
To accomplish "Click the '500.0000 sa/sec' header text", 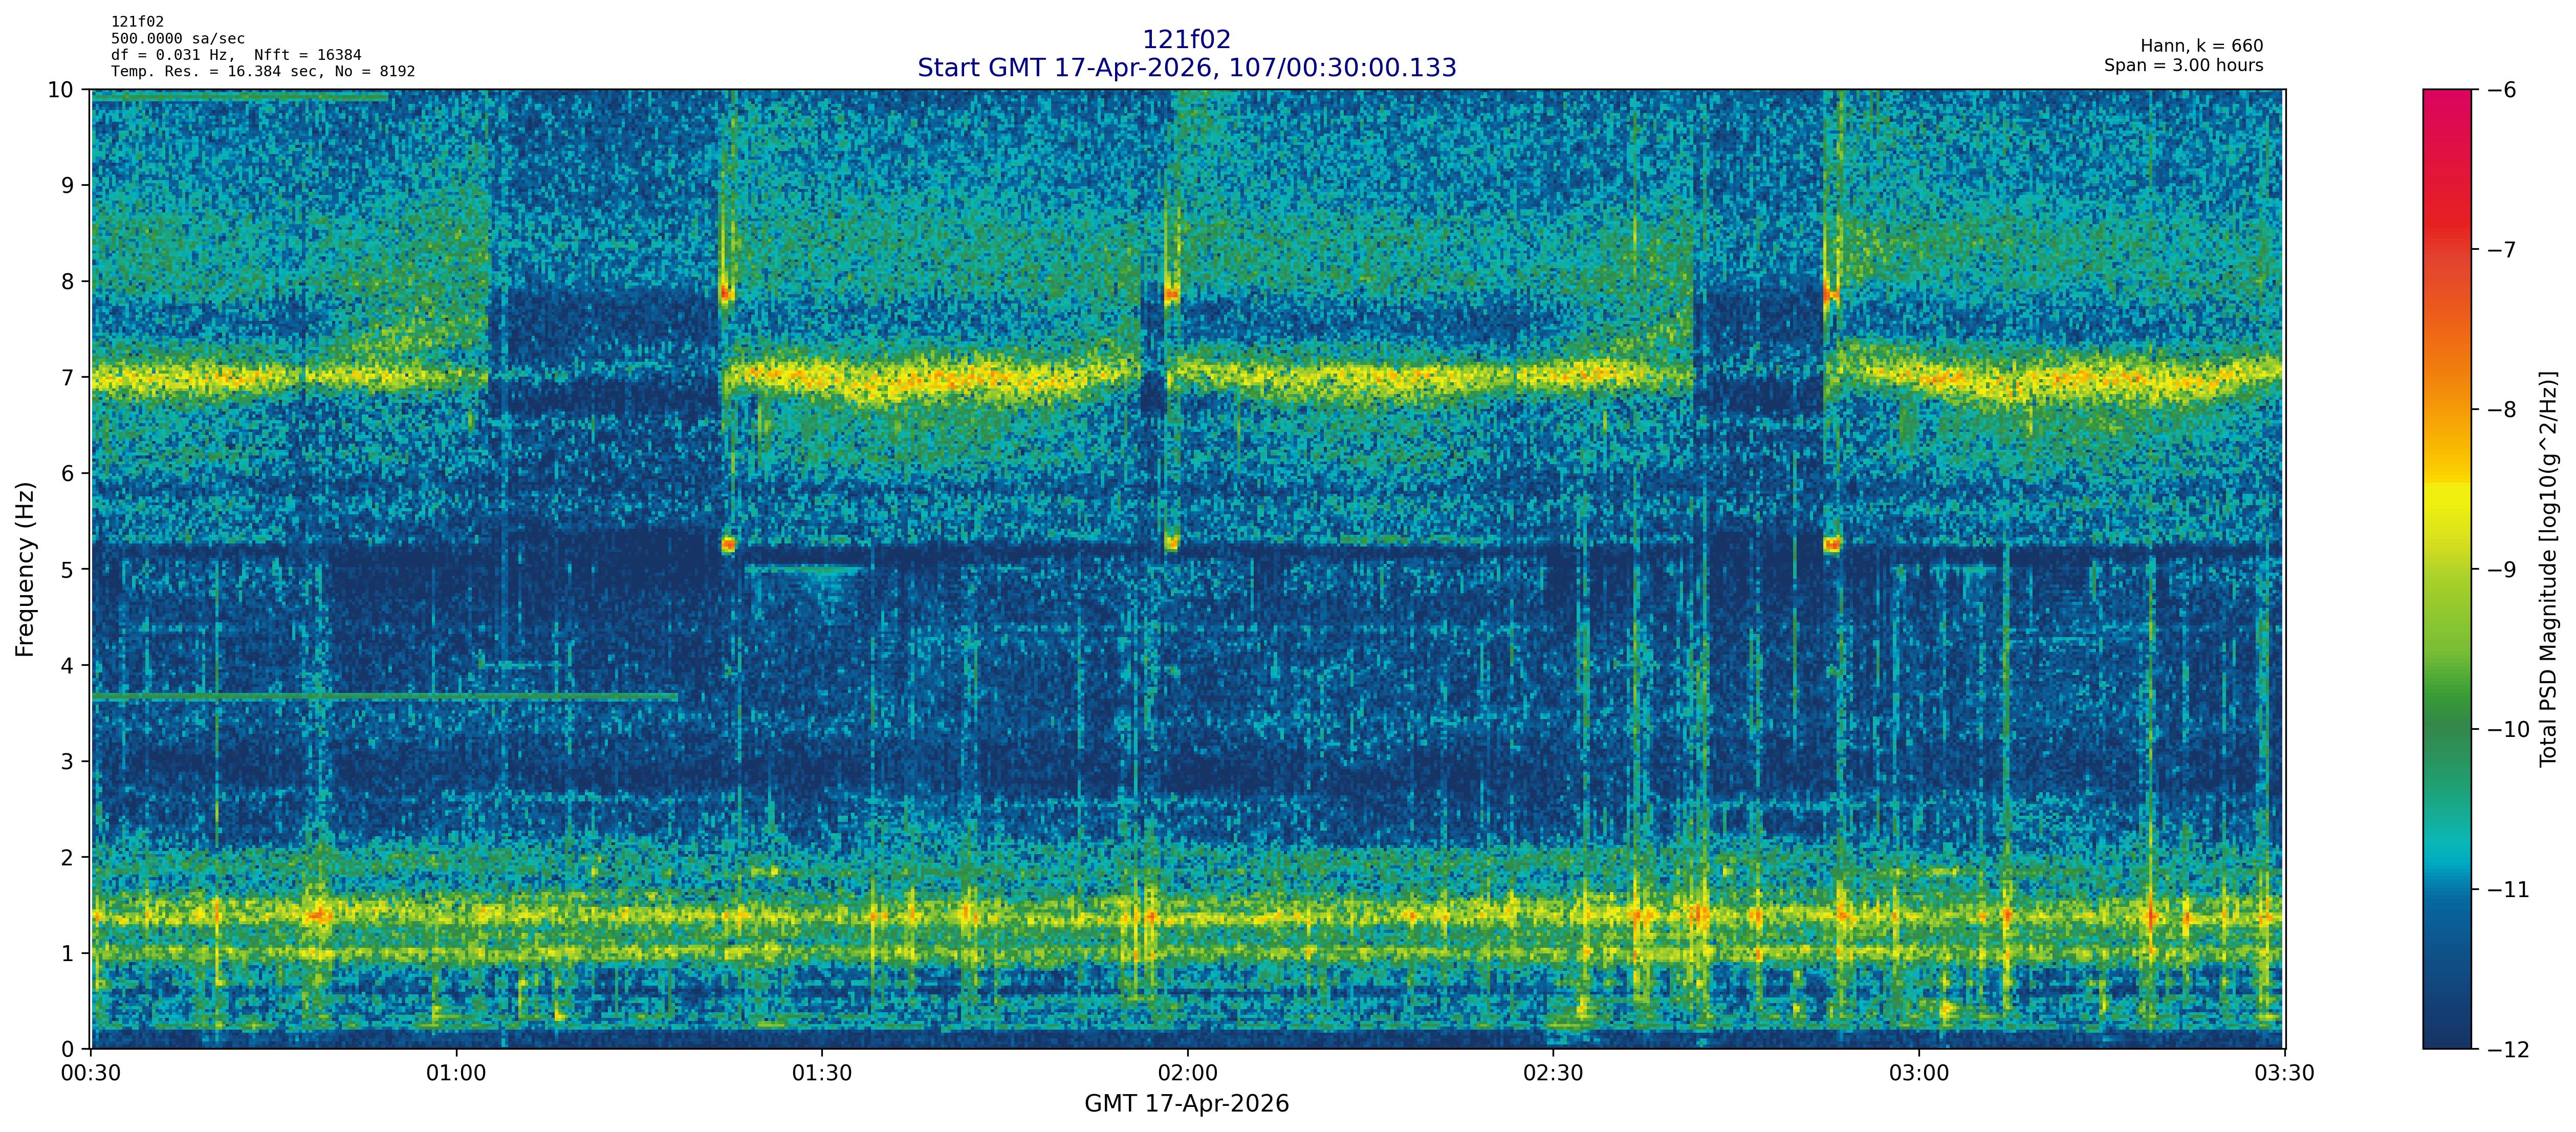I will pos(178,39).
